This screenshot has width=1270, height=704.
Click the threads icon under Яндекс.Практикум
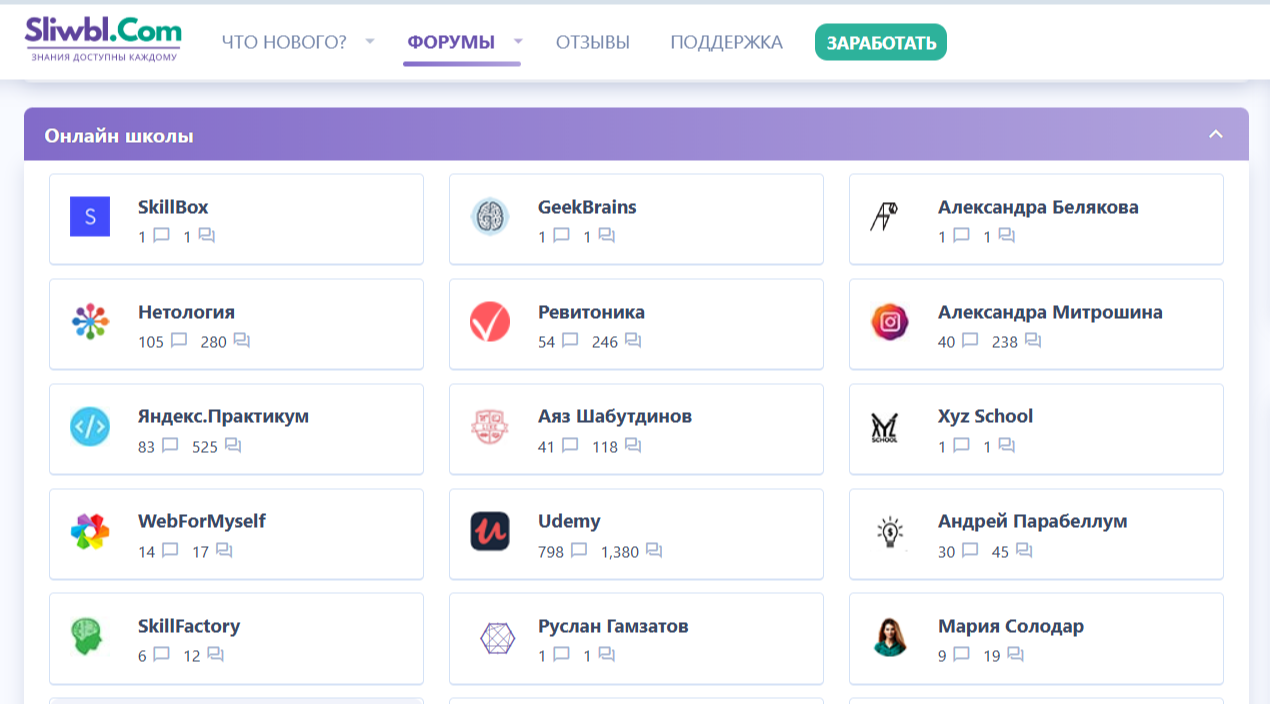pos(170,446)
